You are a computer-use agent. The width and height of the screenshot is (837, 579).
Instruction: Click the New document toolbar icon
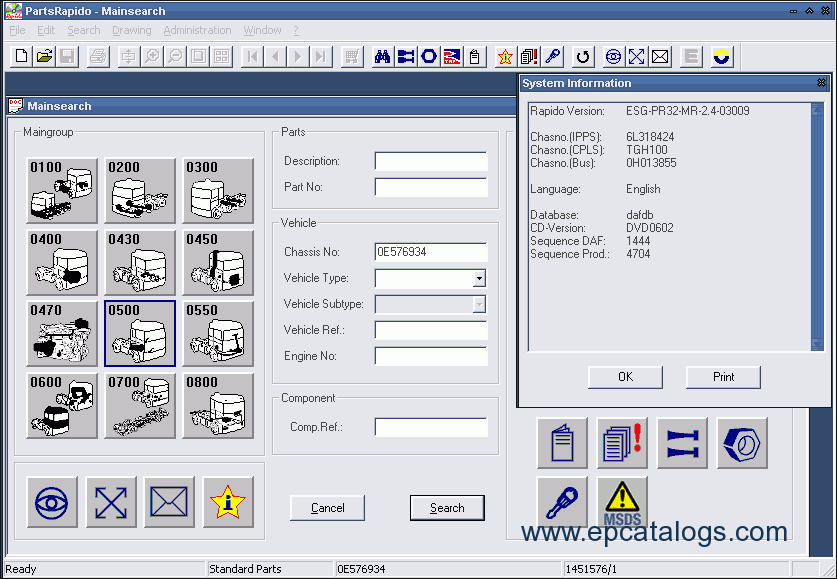21,56
